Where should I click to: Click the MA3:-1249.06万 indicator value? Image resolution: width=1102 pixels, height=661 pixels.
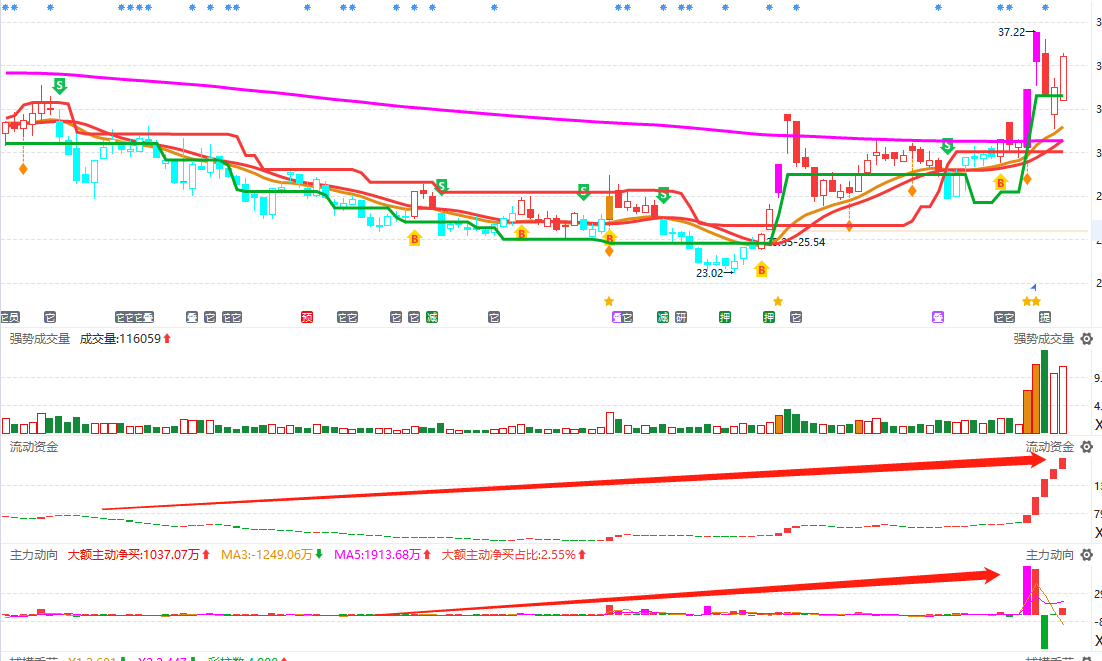(x=267, y=555)
